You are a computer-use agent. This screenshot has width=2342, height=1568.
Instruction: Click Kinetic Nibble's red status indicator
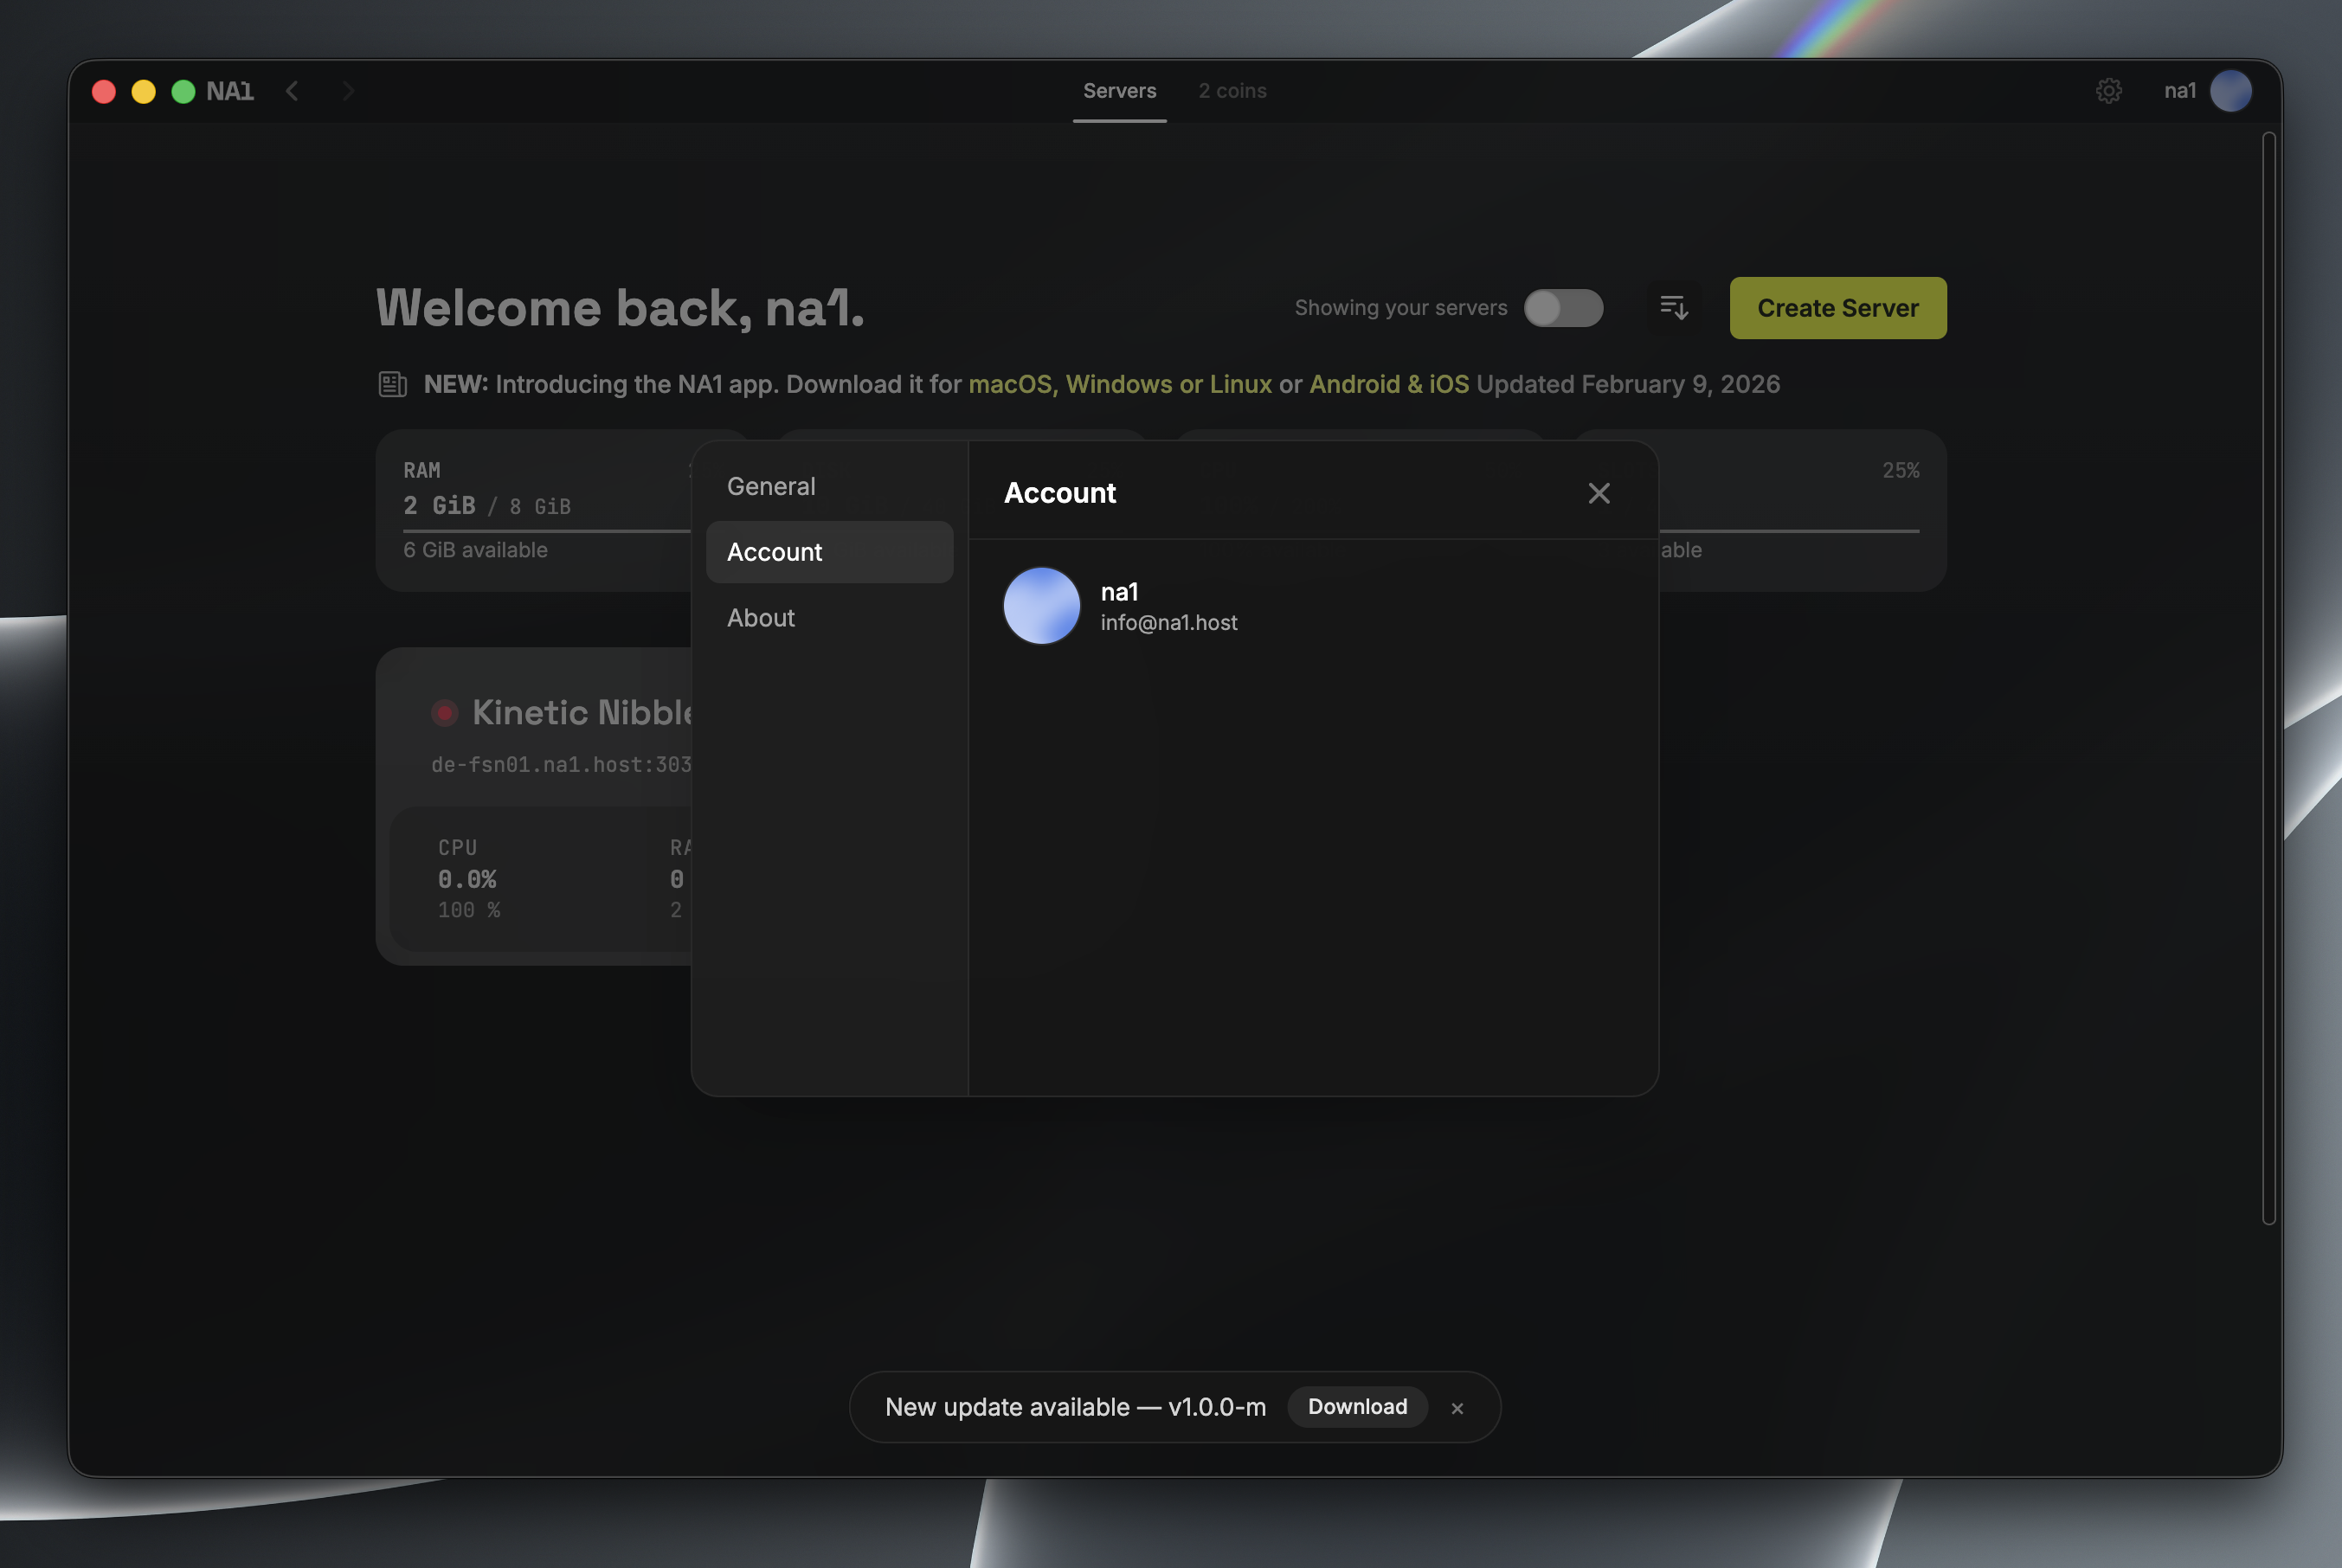[444, 713]
